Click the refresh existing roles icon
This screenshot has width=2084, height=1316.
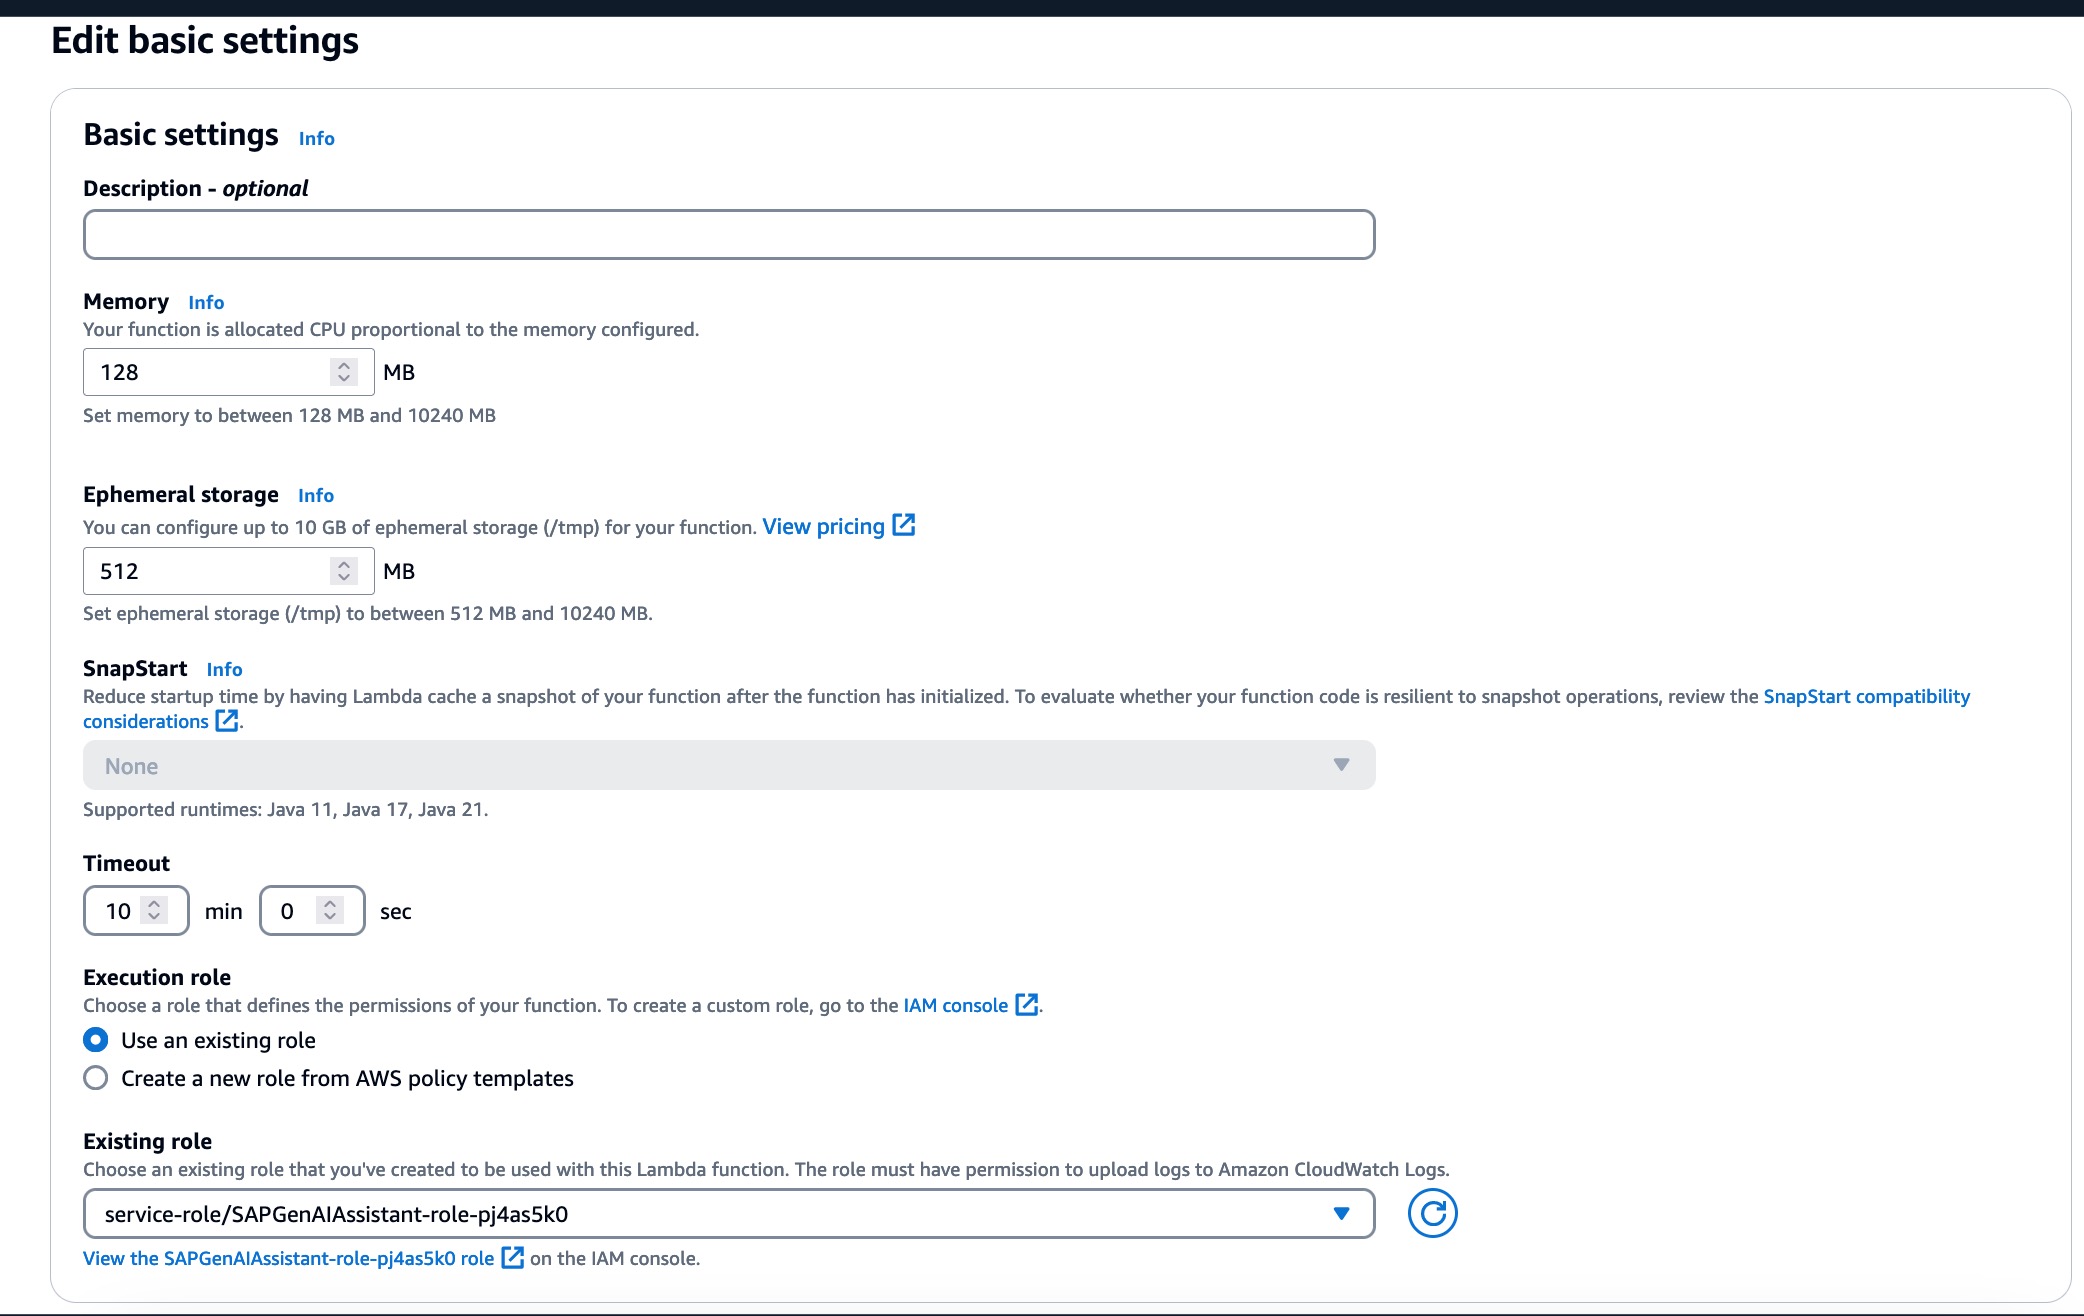[1432, 1213]
